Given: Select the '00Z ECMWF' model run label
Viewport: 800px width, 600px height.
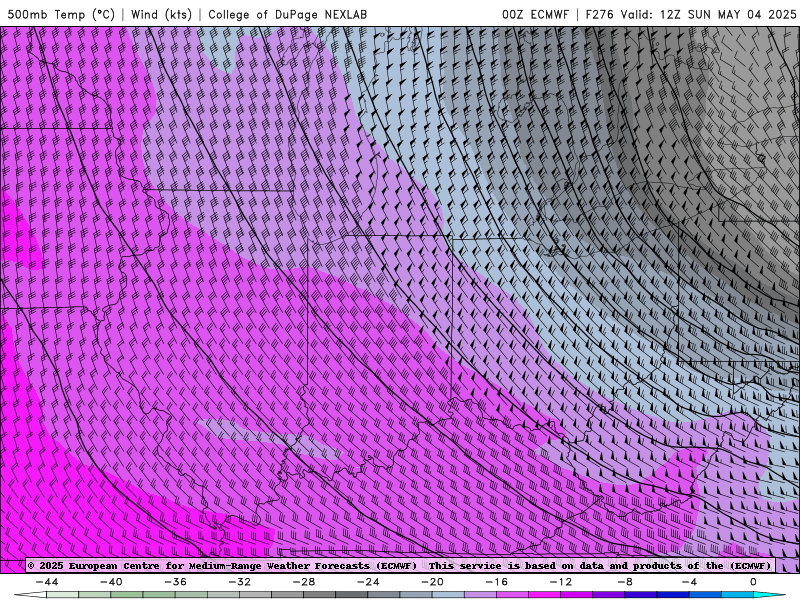Looking at the screenshot, I should (x=535, y=14).
